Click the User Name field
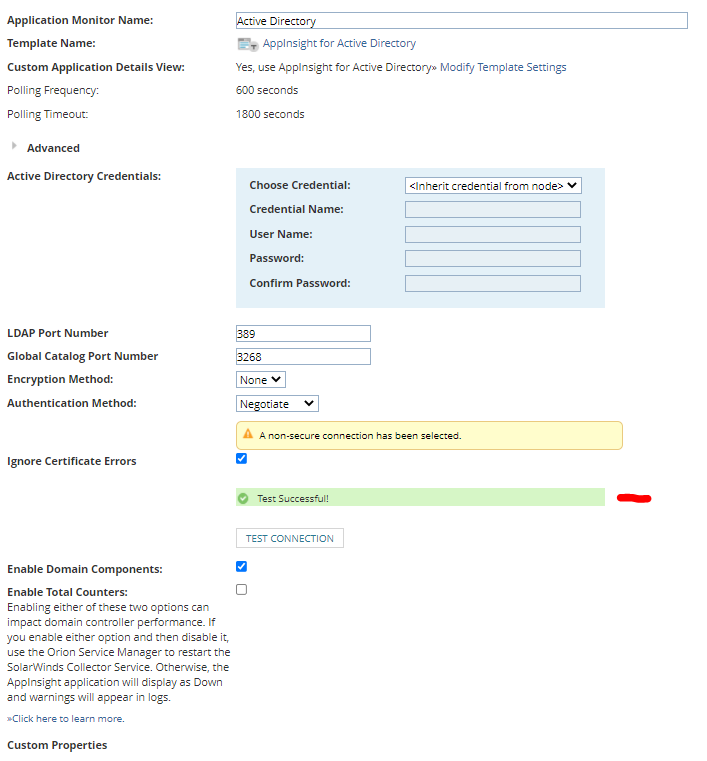The image size is (707, 761). 493,234
